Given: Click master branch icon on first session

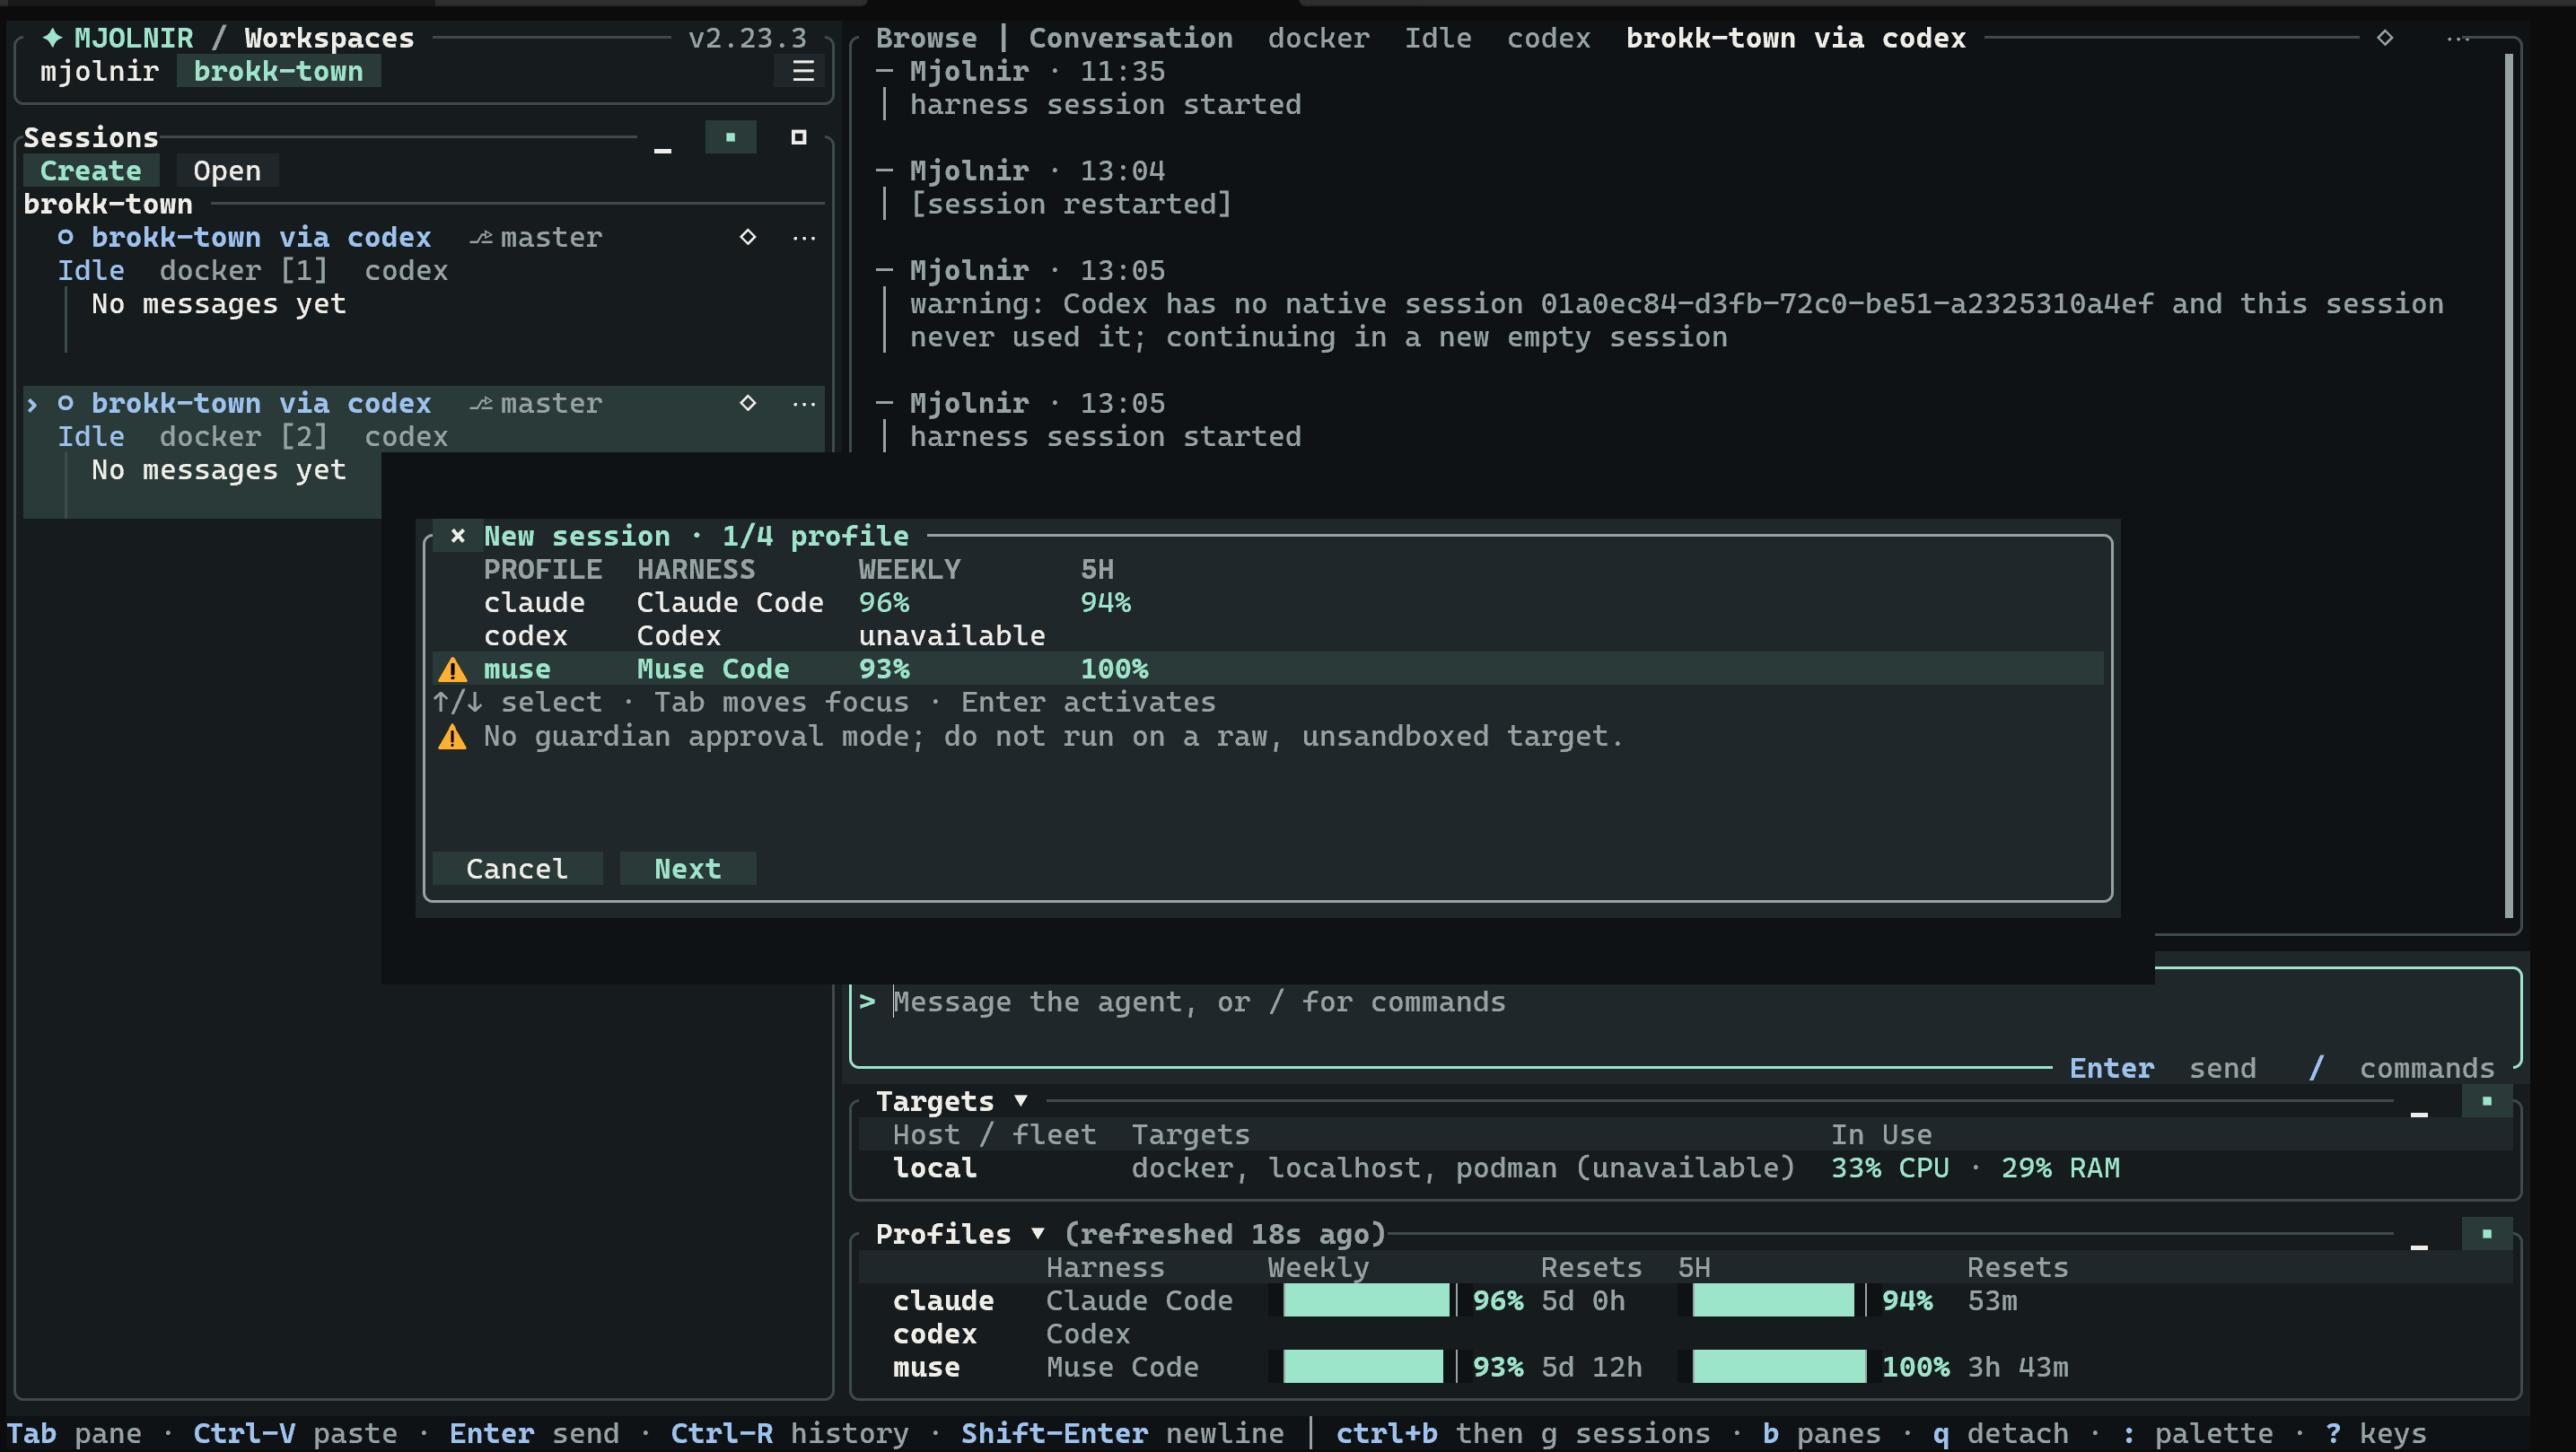Looking at the screenshot, I should tap(481, 238).
